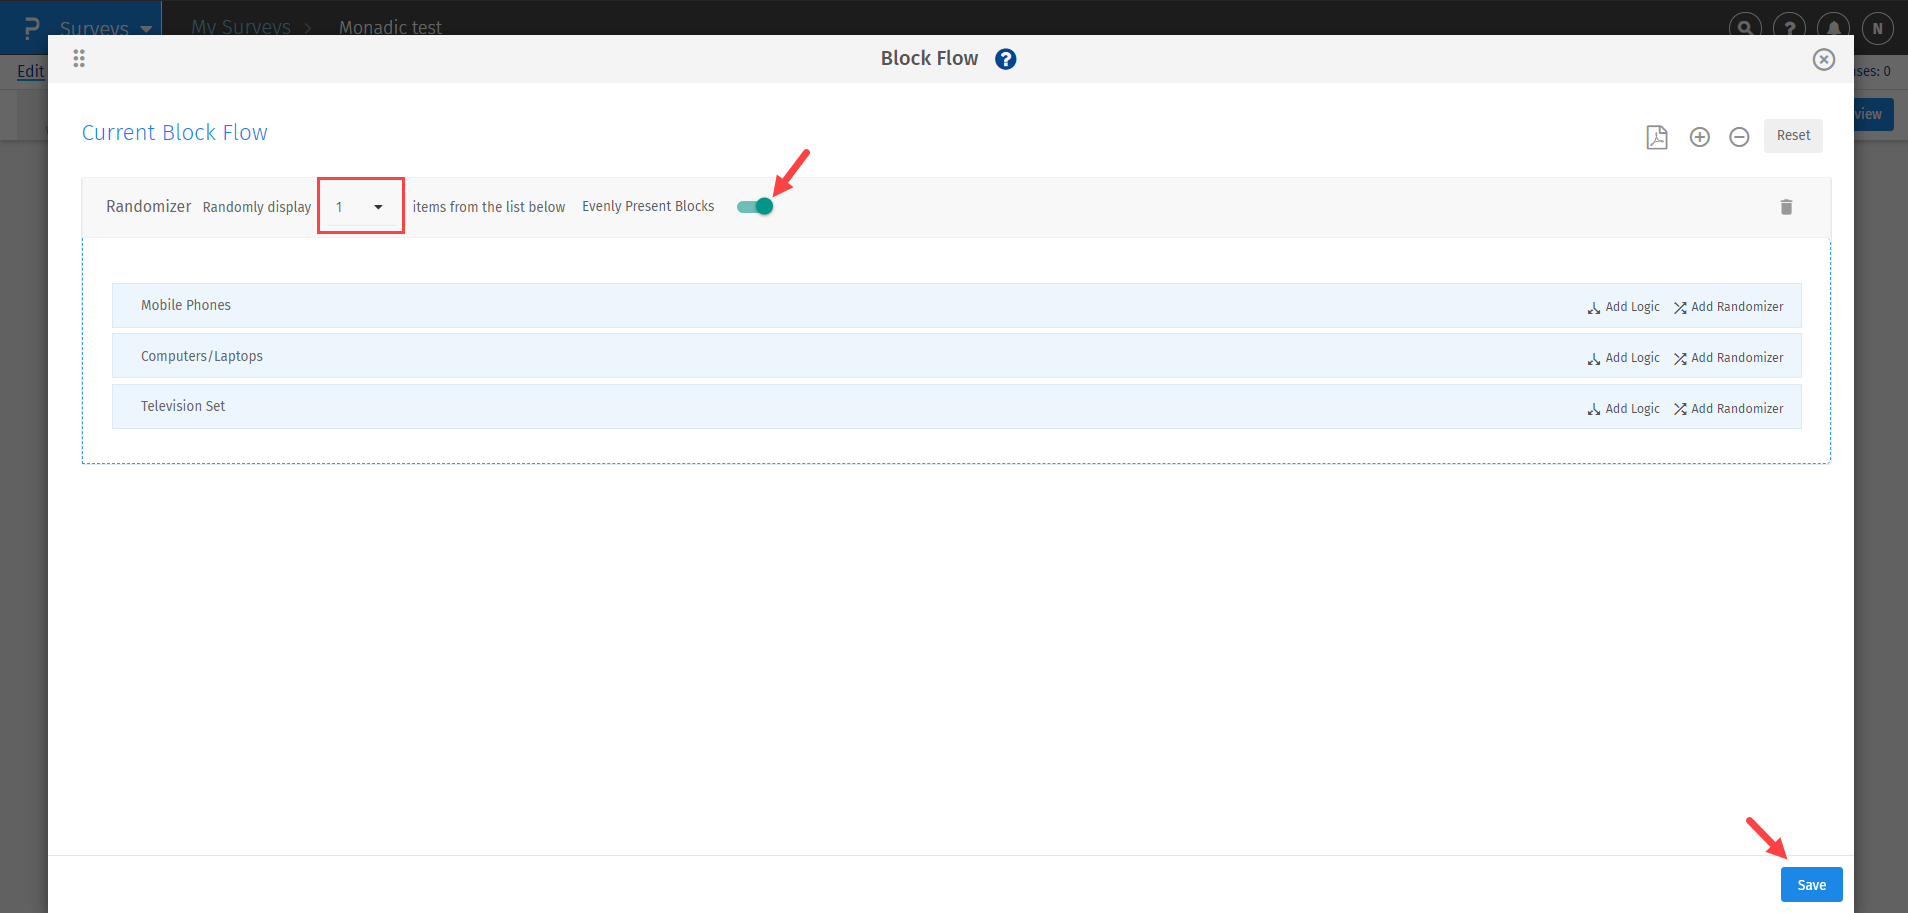Add Randomizer to Television Set block

(1729, 409)
